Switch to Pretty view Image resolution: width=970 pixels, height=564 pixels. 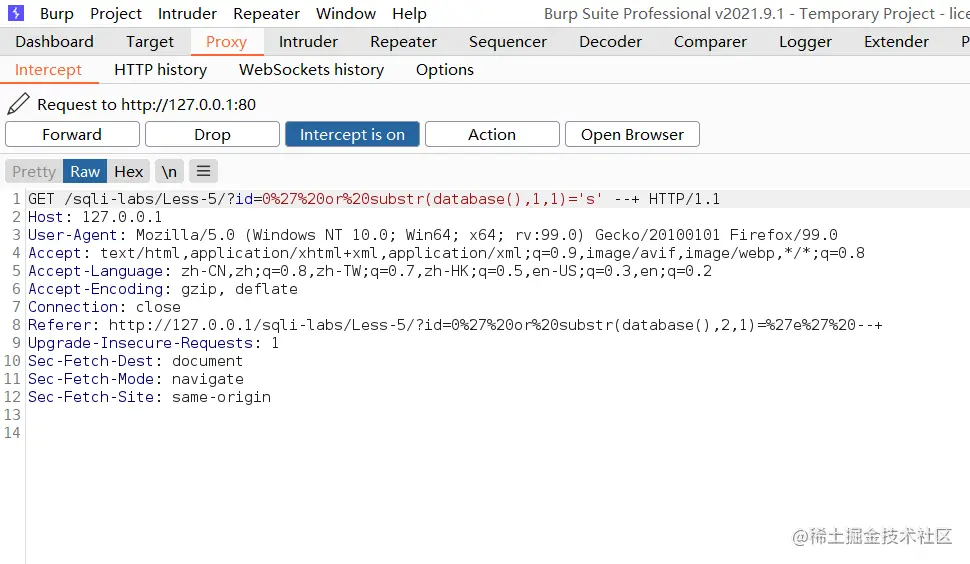point(34,171)
